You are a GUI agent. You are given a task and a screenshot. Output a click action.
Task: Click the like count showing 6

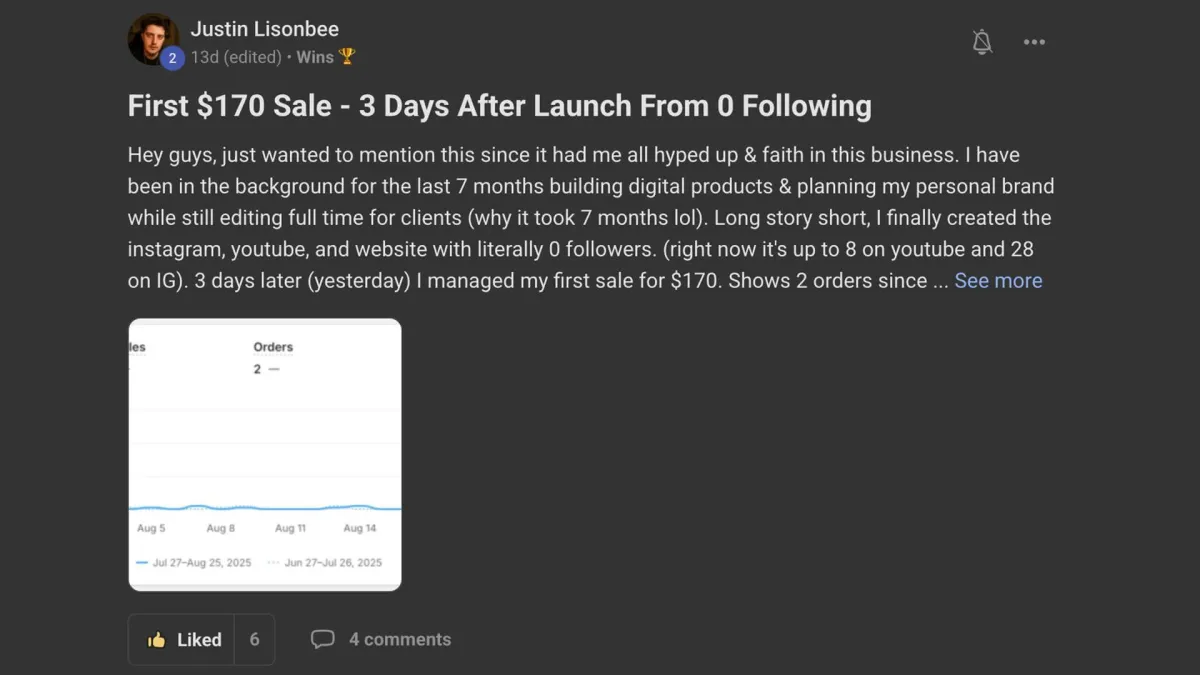point(255,640)
